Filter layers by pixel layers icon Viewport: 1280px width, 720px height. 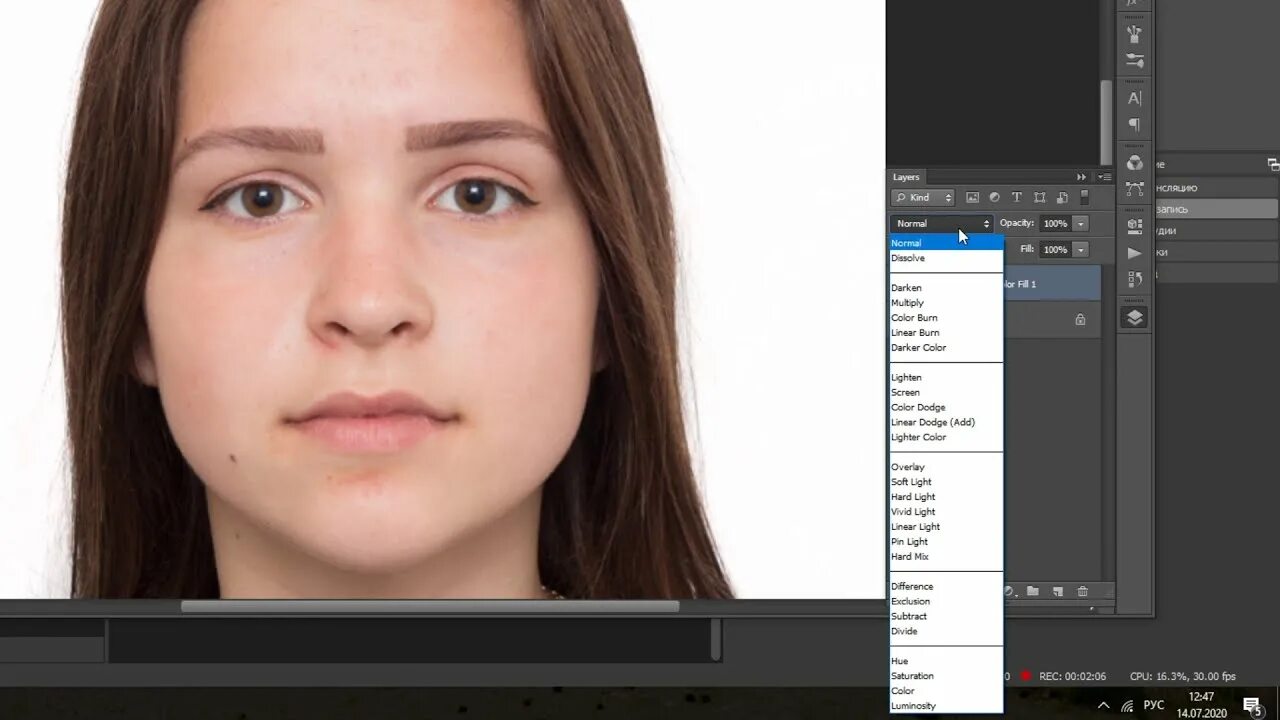(972, 198)
